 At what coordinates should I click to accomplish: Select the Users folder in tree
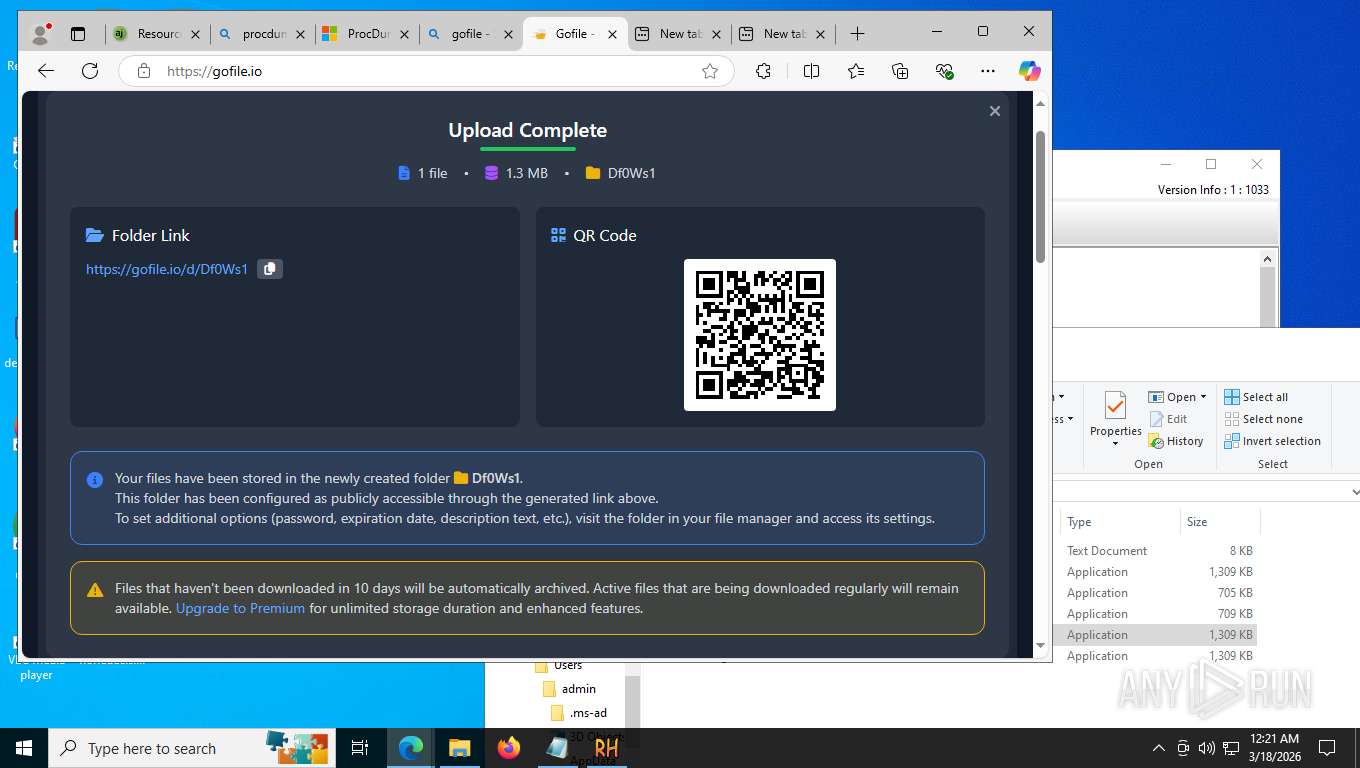567,665
